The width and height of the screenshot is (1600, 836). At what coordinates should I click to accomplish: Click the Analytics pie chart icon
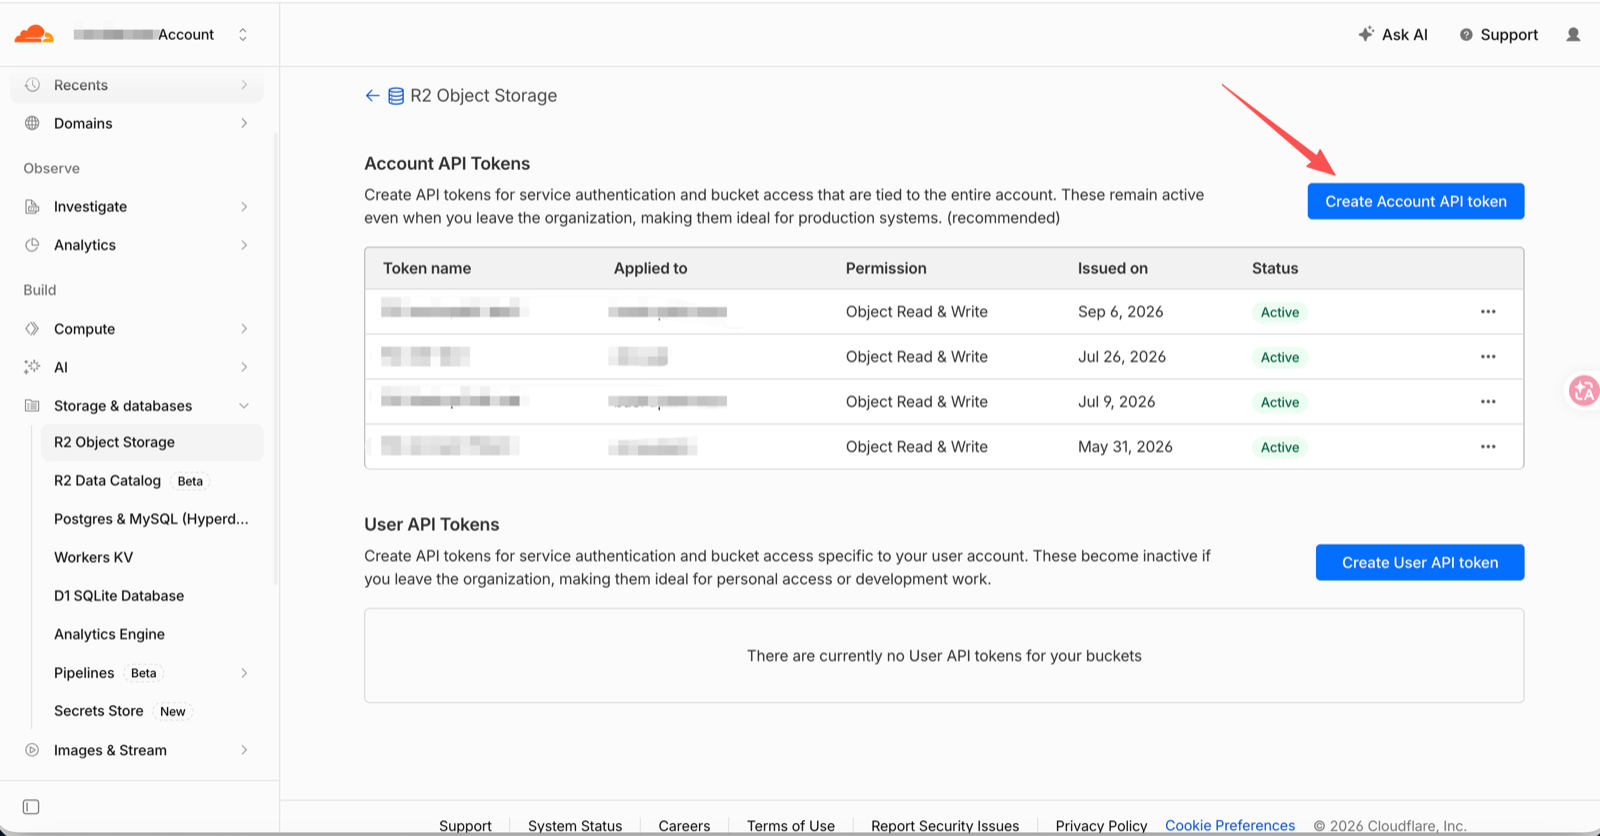pyautogui.click(x=32, y=245)
